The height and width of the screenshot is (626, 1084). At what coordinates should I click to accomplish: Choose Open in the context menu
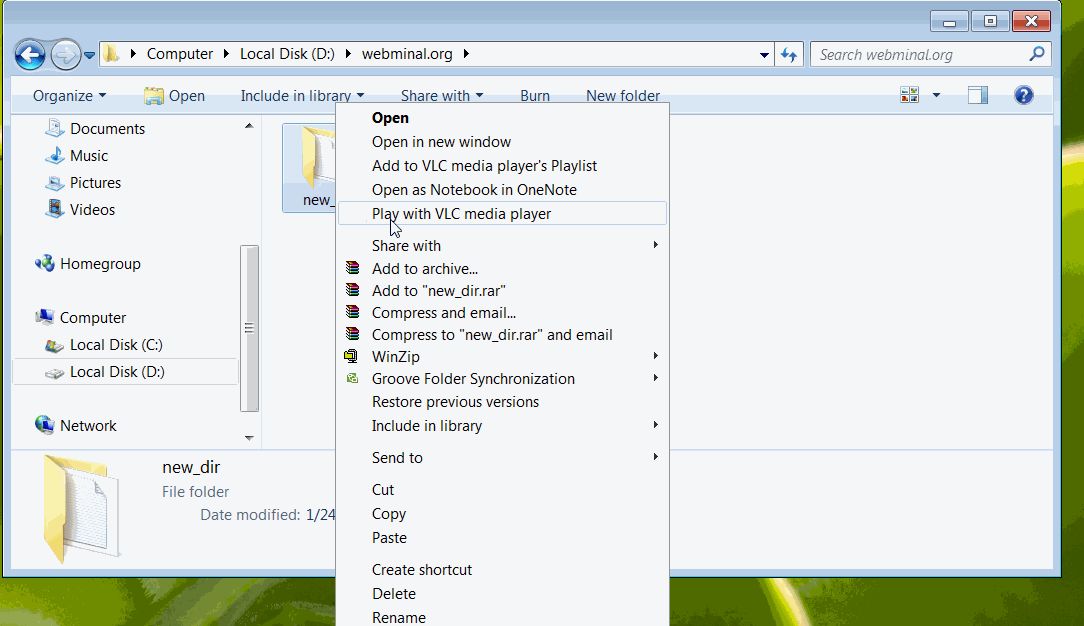[x=390, y=118]
